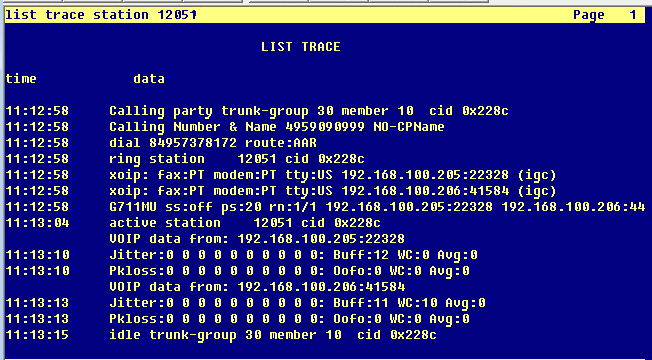652x360 pixels.
Task: Click 'Oofo:0' on the 11:13:10 Pkloss row
Action: coord(357,271)
